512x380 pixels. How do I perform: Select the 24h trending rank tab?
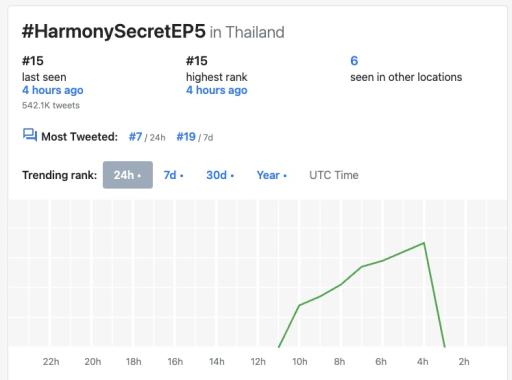point(128,175)
